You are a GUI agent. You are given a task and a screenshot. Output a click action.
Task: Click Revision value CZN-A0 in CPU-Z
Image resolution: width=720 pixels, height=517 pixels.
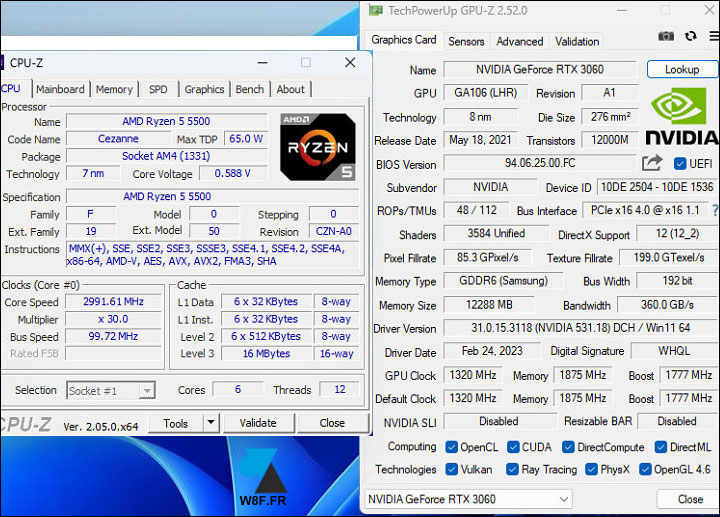334,231
